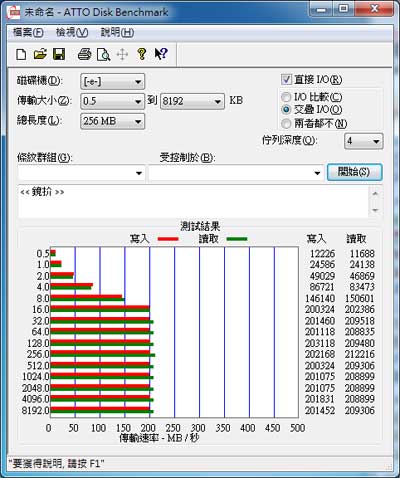Open the 磁碟機 drive [-e-] dropdown
Image resolution: width=400 pixels, height=478 pixels.
click(112, 81)
